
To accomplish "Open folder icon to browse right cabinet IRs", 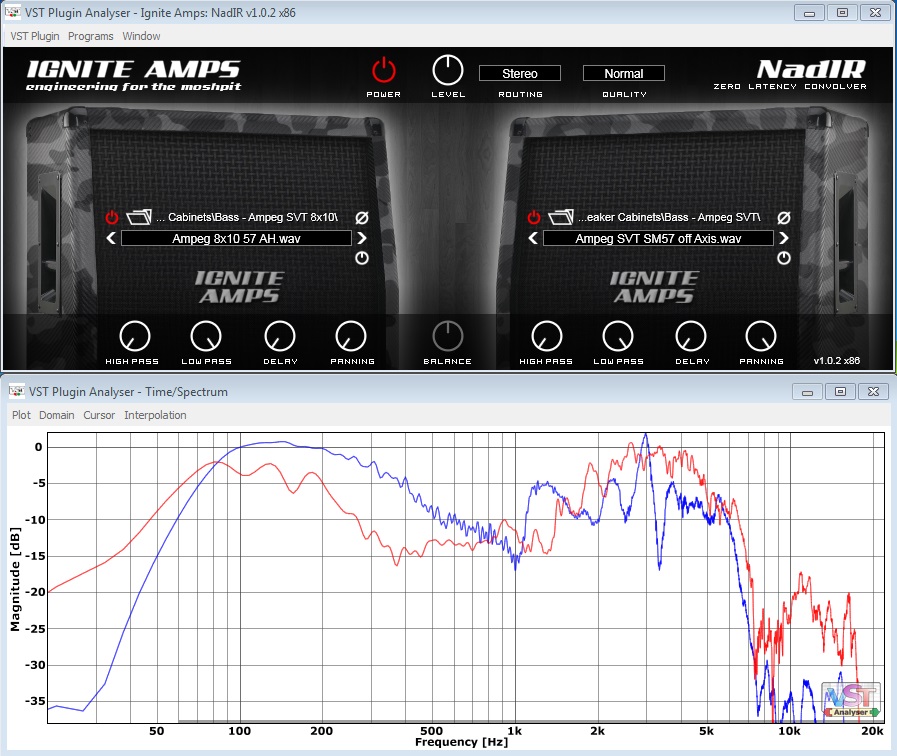I will (559, 216).
